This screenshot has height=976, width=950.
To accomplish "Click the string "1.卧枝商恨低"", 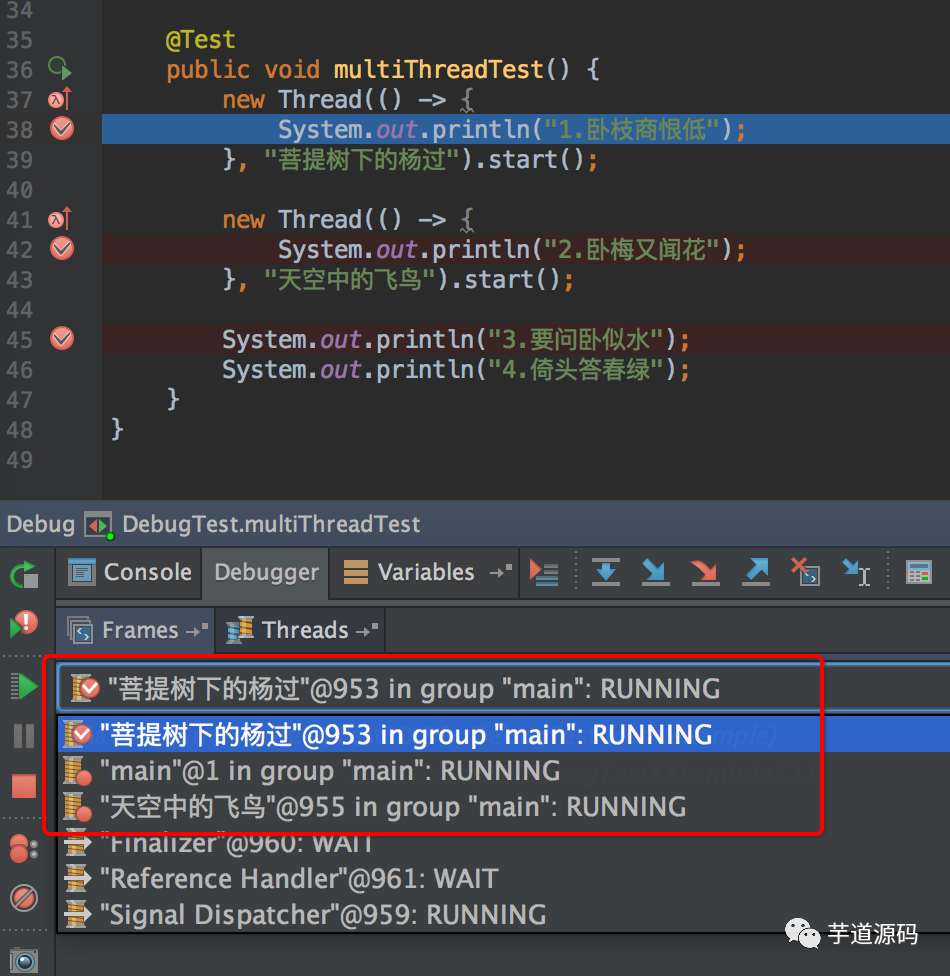I will (x=631, y=129).
